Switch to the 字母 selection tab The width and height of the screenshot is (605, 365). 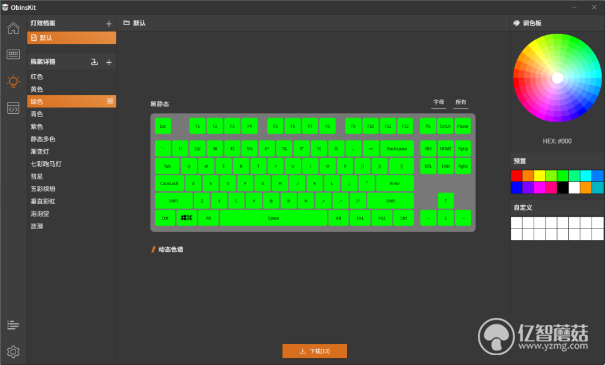click(x=439, y=102)
